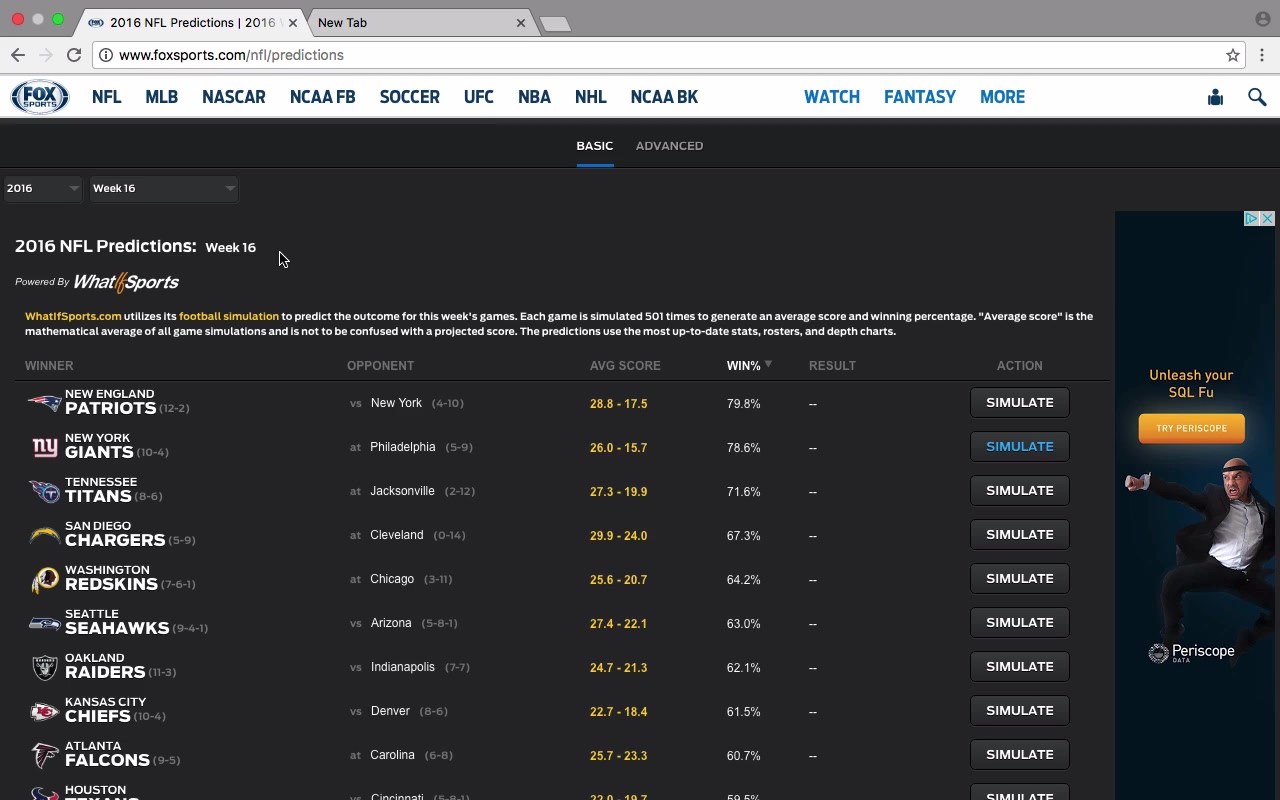The image size is (1280, 800).
Task: Simulate the Giants at Philadelphia game
Action: click(1019, 447)
